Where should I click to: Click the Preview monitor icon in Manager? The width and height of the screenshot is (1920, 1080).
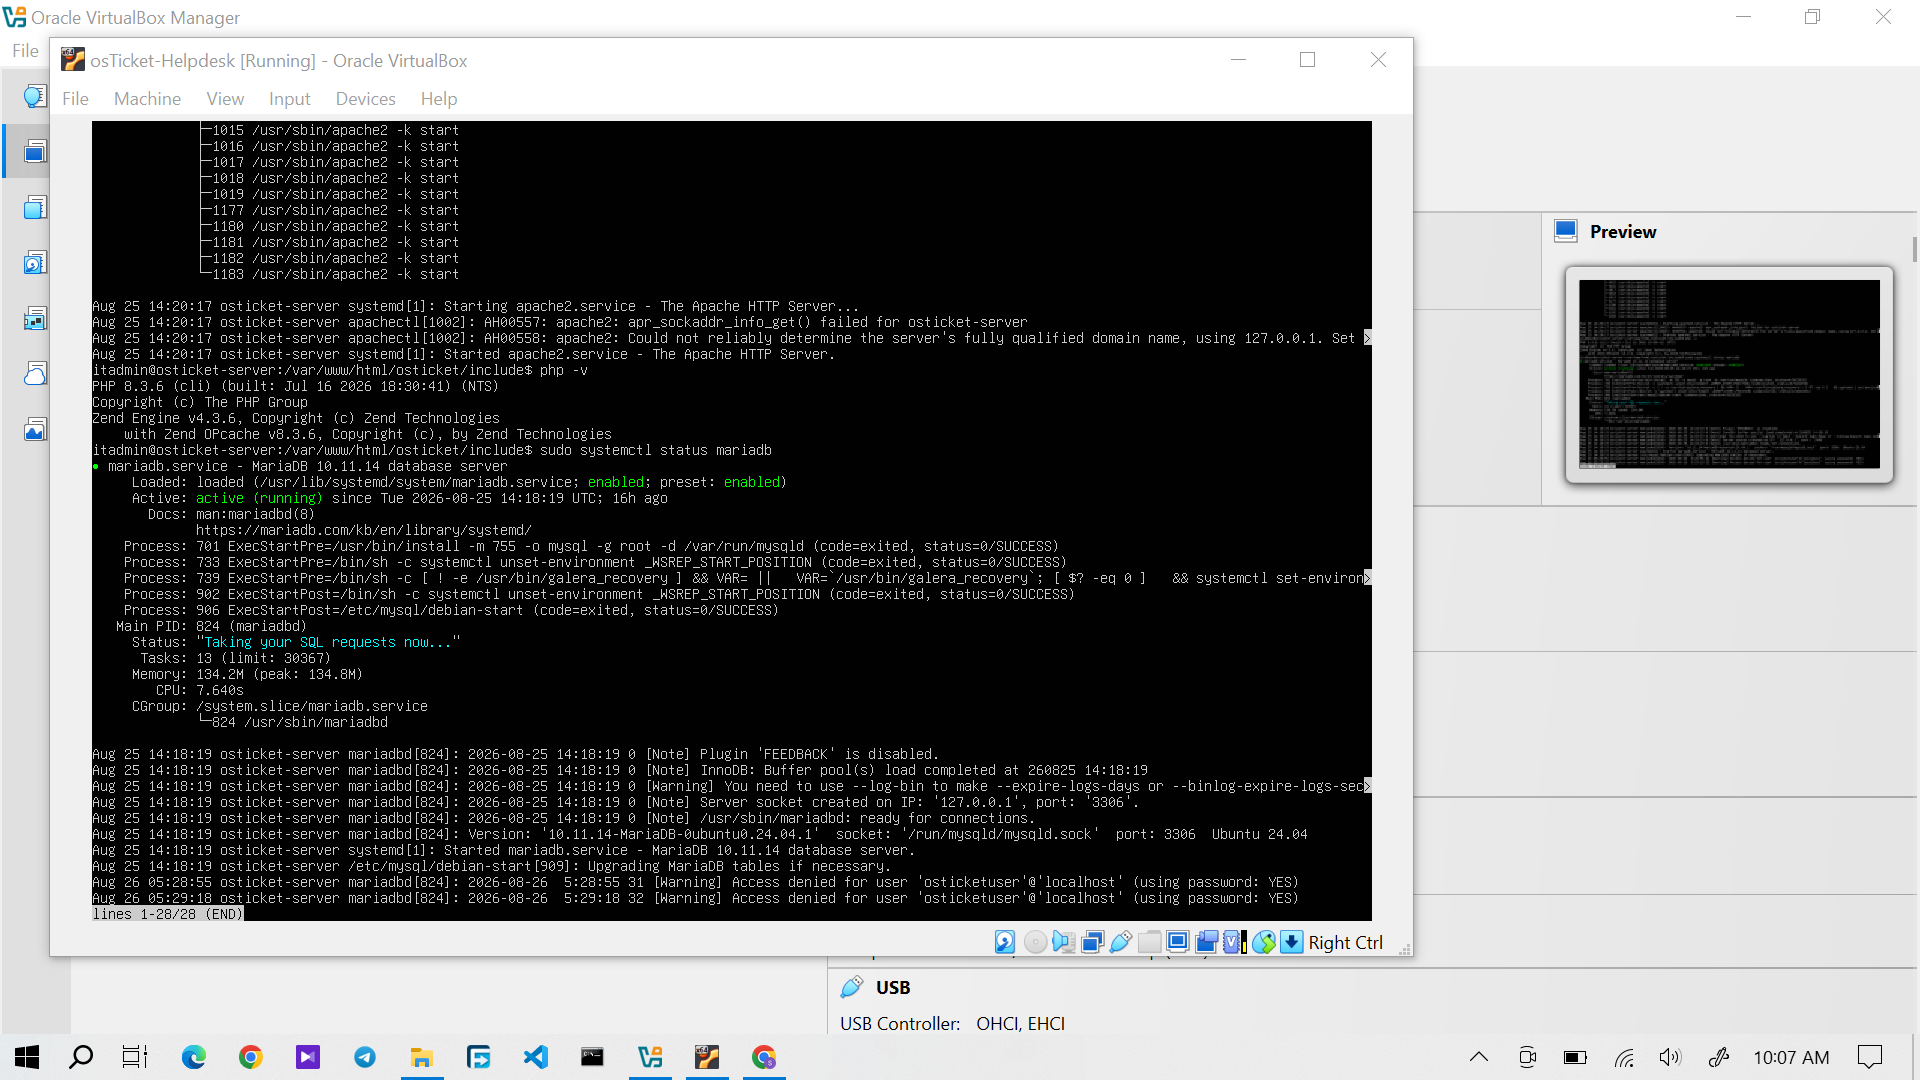pyautogui.click(x=1566, y=231)
